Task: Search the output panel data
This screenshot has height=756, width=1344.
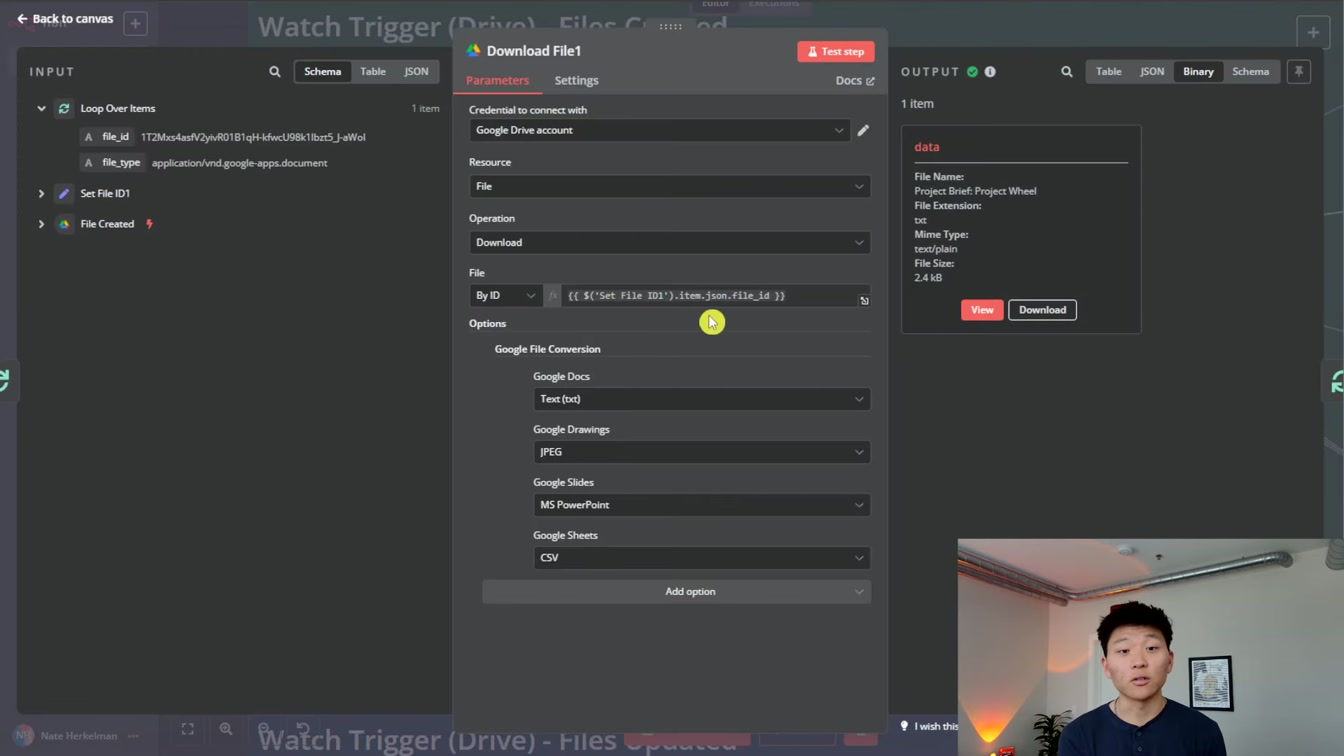Action: point(1067,72)
